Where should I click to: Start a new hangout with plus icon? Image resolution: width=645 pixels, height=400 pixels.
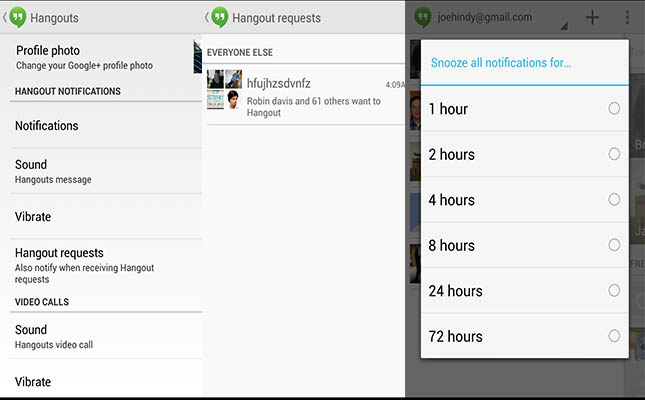pyautogui.click(x=592, y=17)
